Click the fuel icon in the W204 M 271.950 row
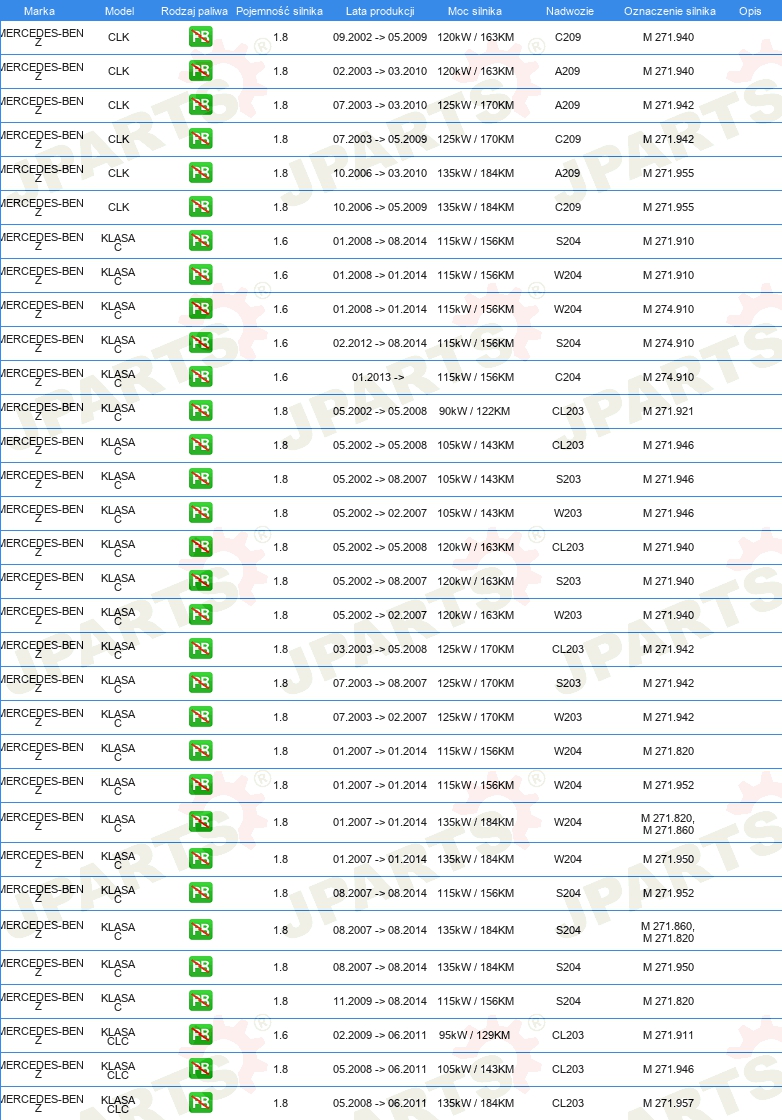782x1120 pixels. point(201,859)
